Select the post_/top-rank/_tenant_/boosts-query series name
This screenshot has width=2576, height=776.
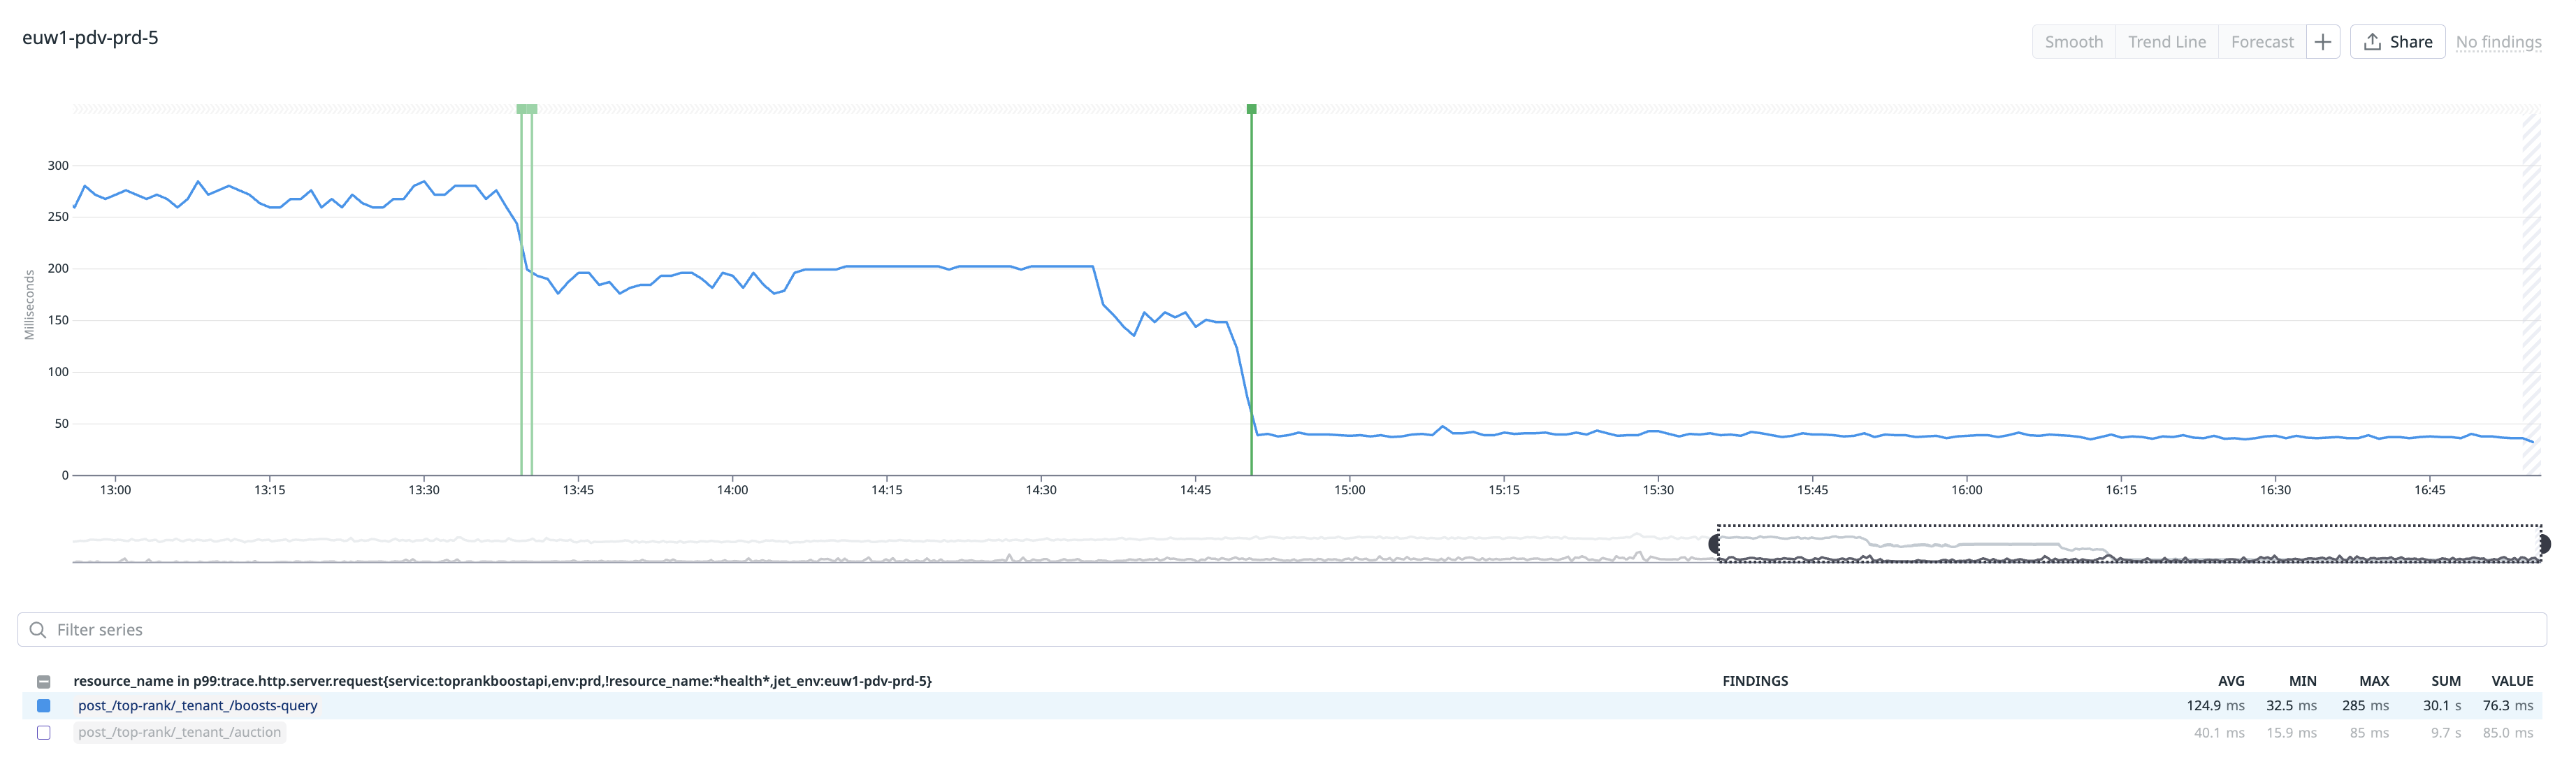pos(198,706)
